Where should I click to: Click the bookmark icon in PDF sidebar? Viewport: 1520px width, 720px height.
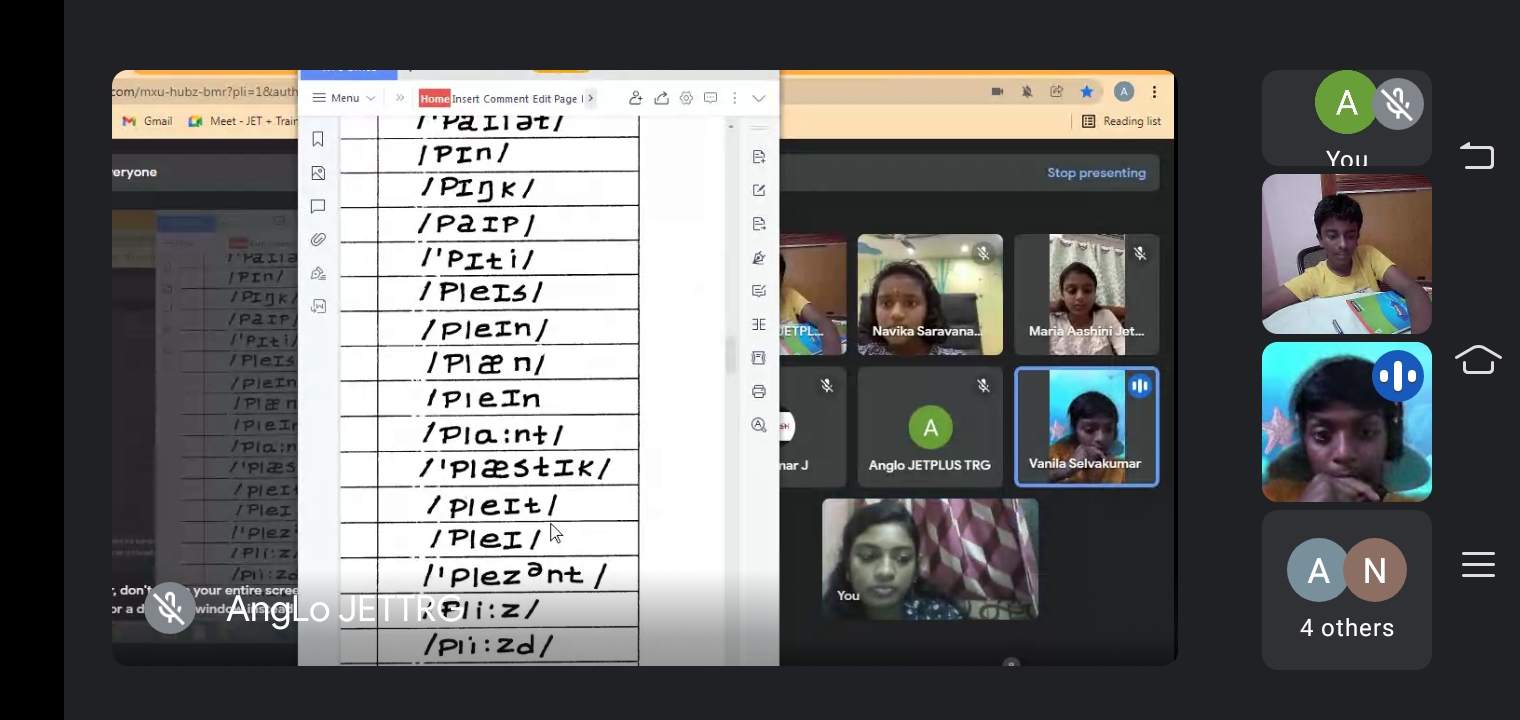point(318,139)
